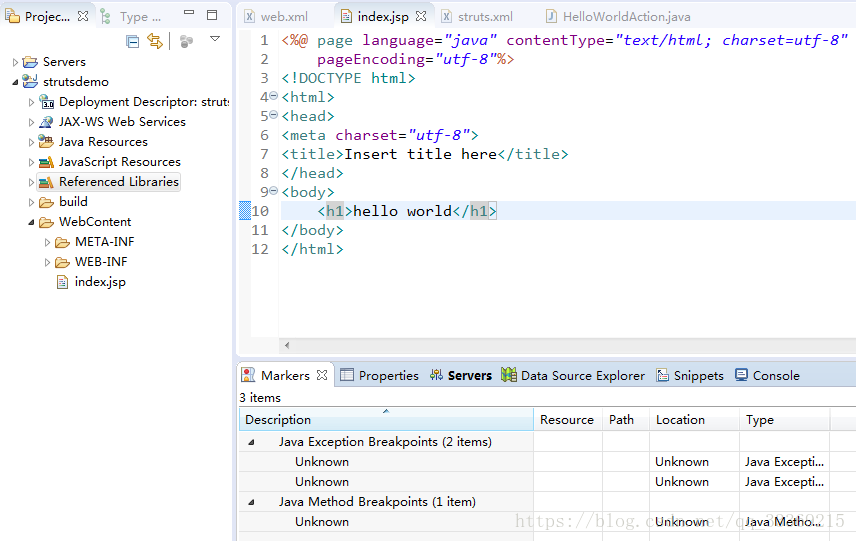Image resolution: width=856 pixels, height=541 pixels.
Task: Expand Java Resources node
Action: pos(31,142)
